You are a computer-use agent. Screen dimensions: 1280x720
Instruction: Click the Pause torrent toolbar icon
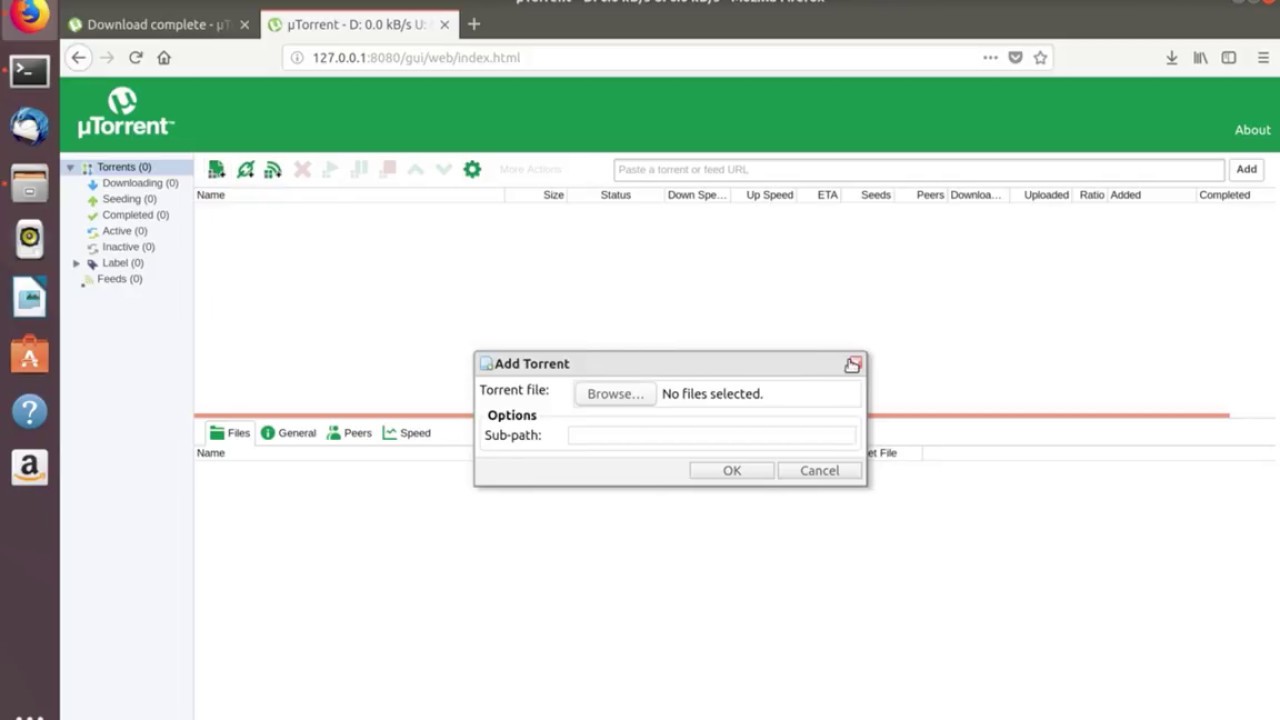[358, 170]
